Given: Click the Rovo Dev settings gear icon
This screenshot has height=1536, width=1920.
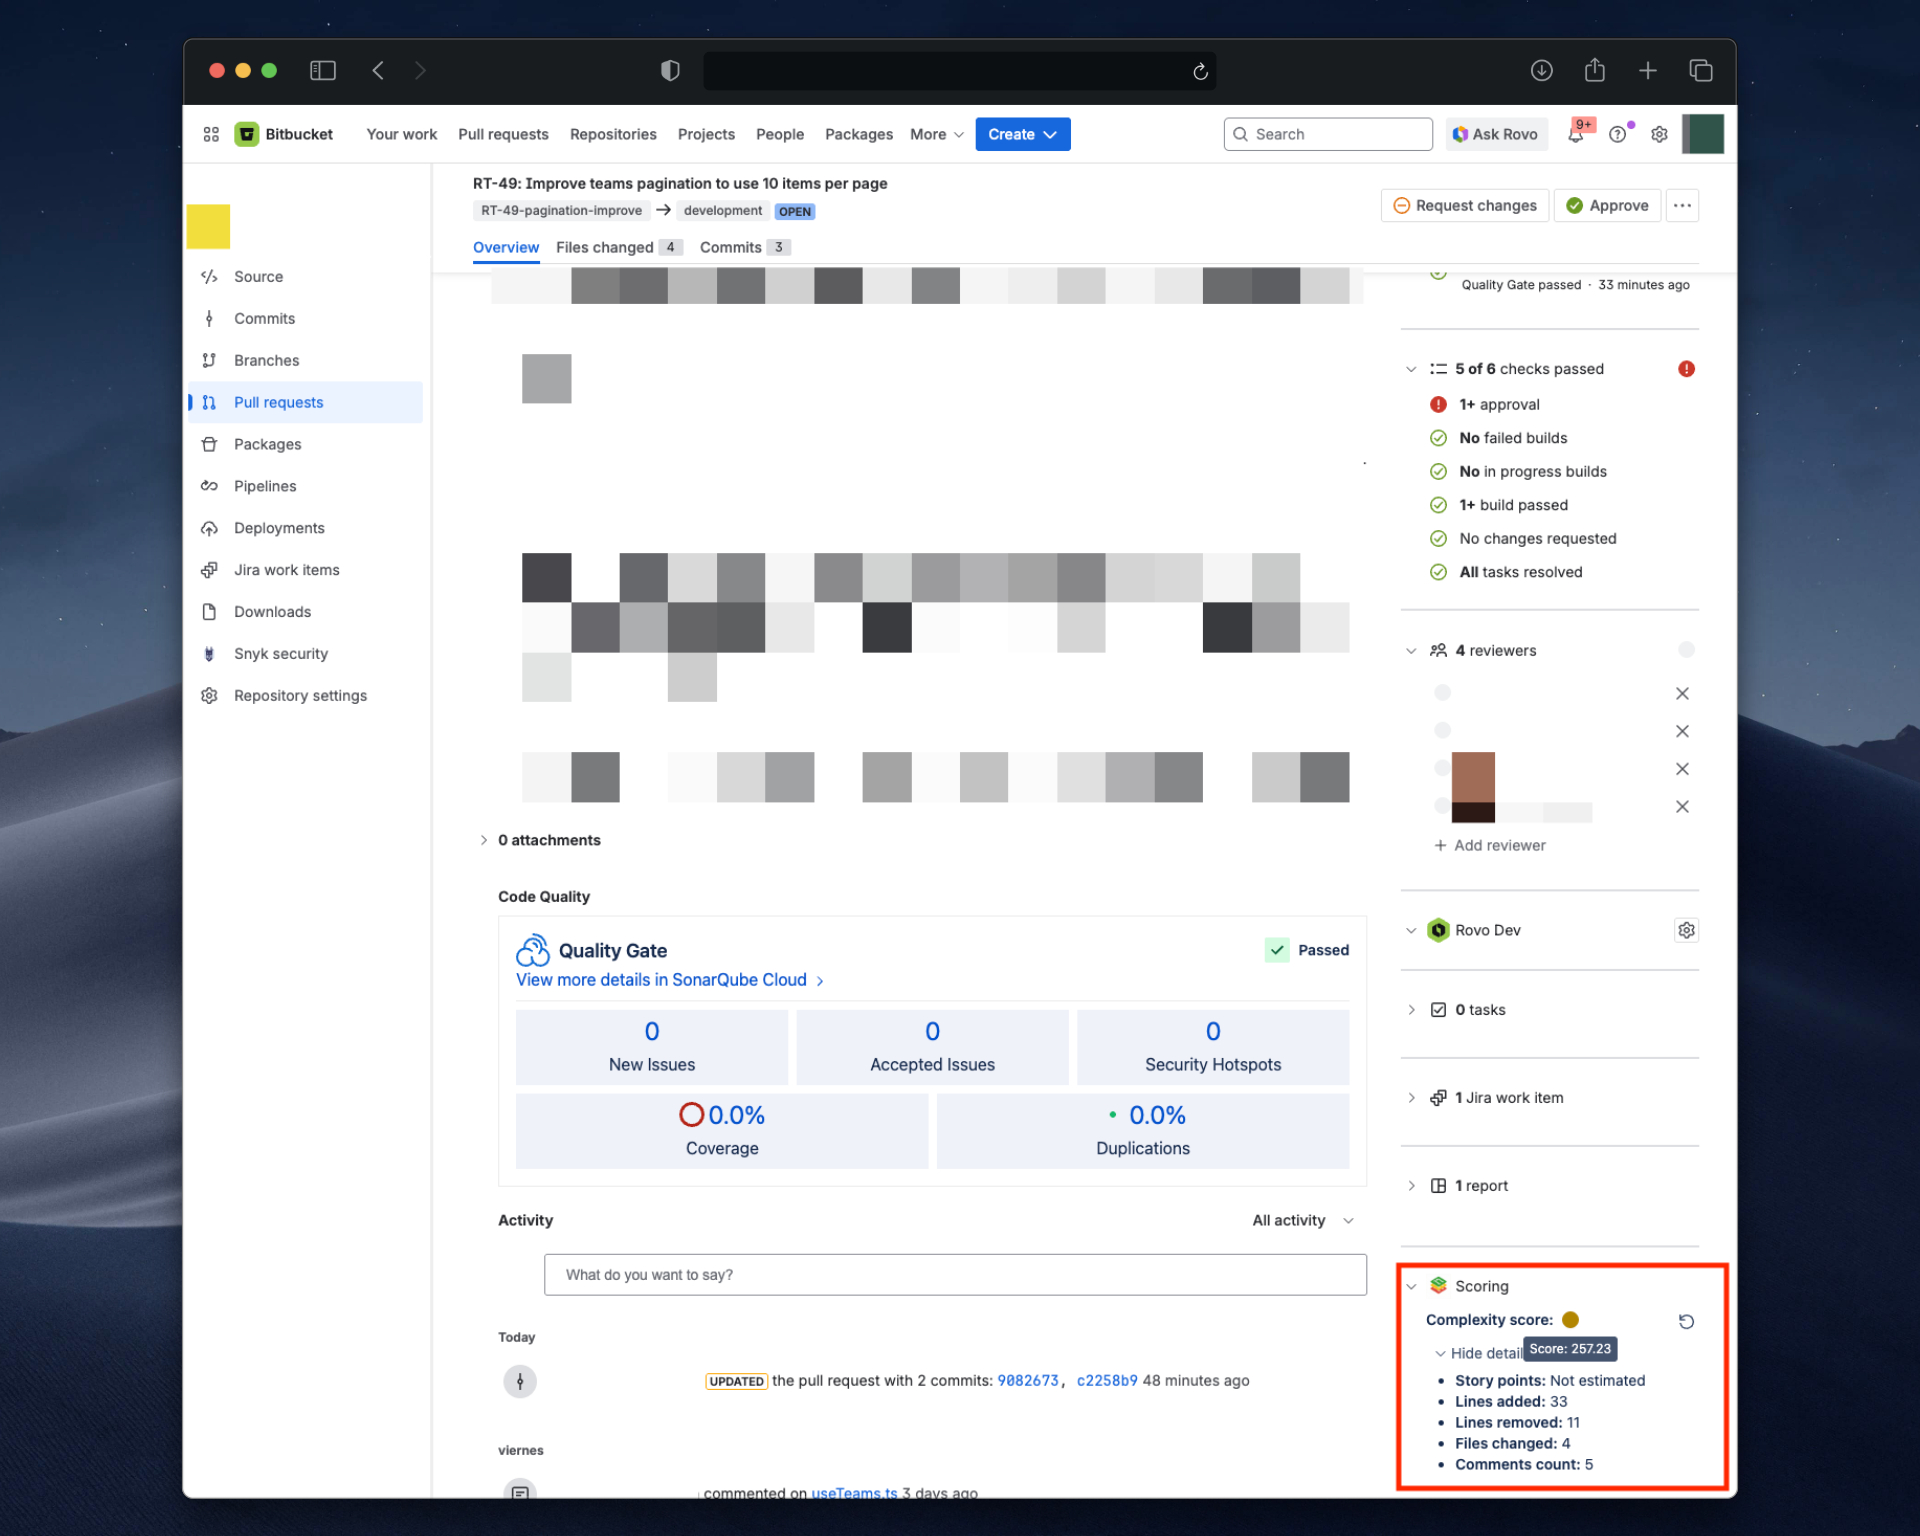Looking at the screenshot, I should pos(1686,930).
